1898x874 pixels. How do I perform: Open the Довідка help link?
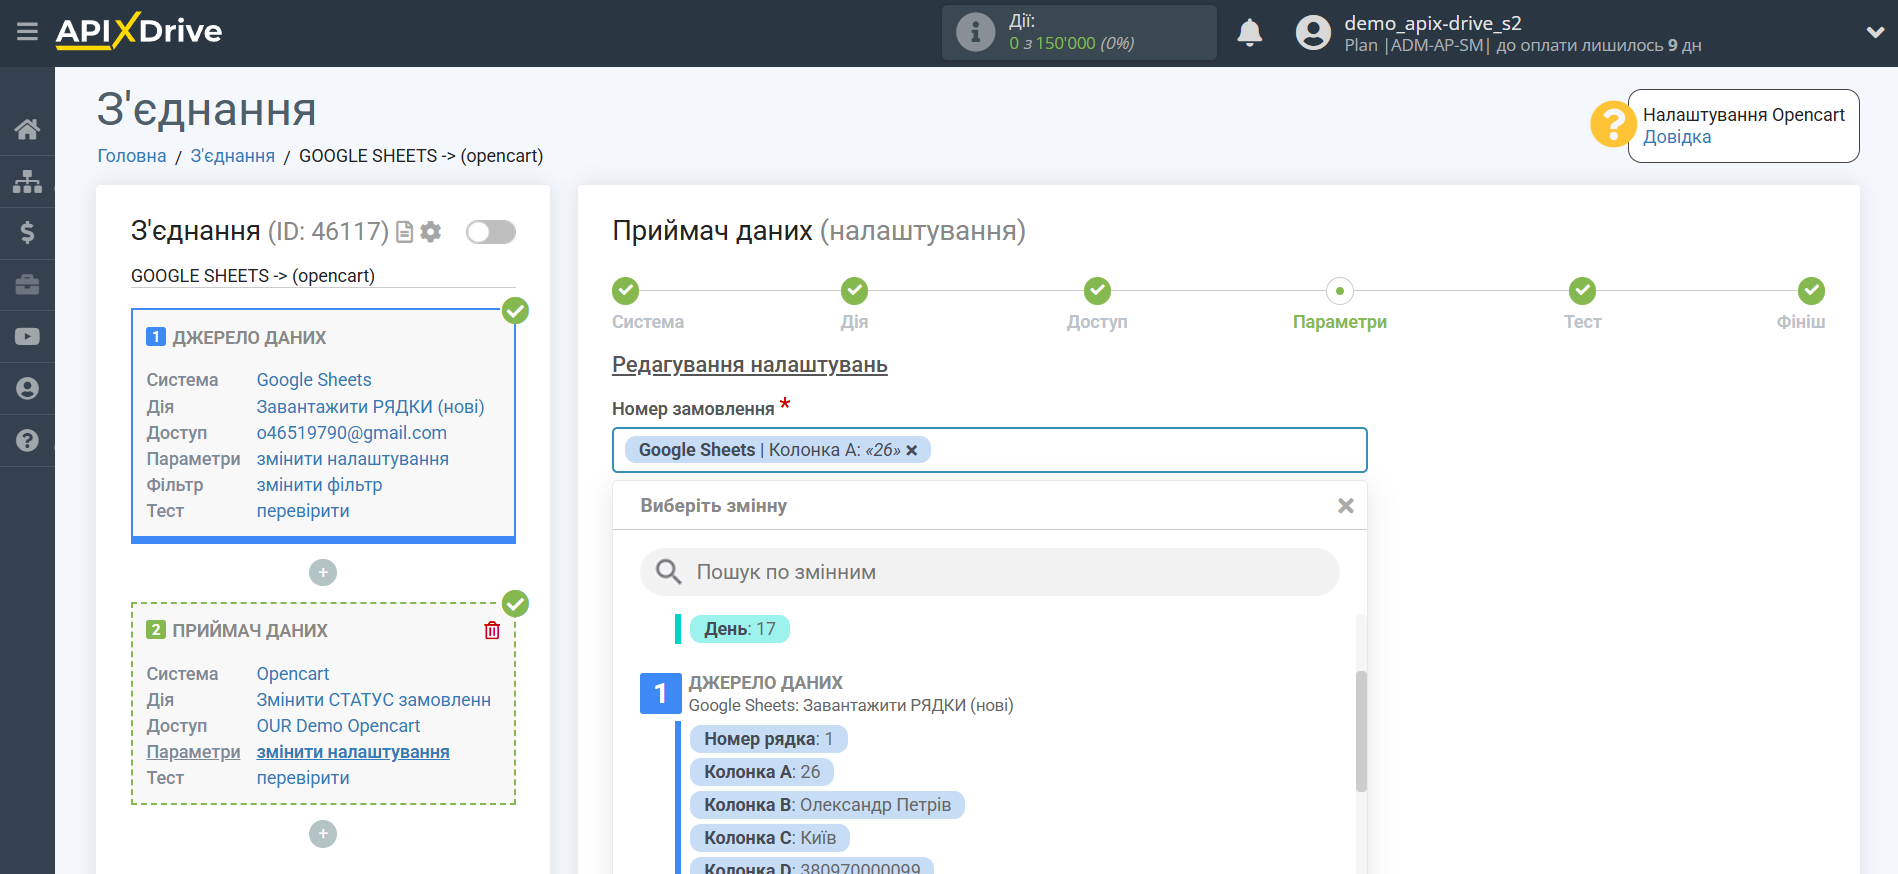tap(1677, 137)
